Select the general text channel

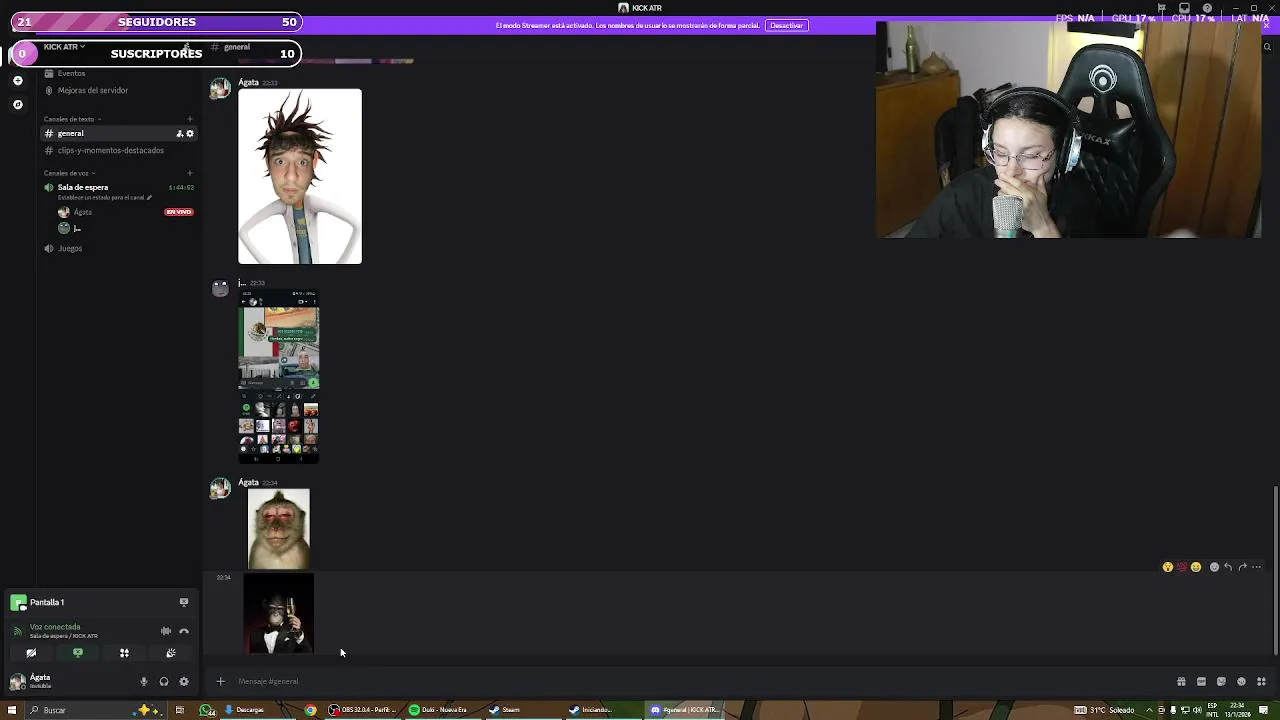pyautogui.click(x=118, y=133)
